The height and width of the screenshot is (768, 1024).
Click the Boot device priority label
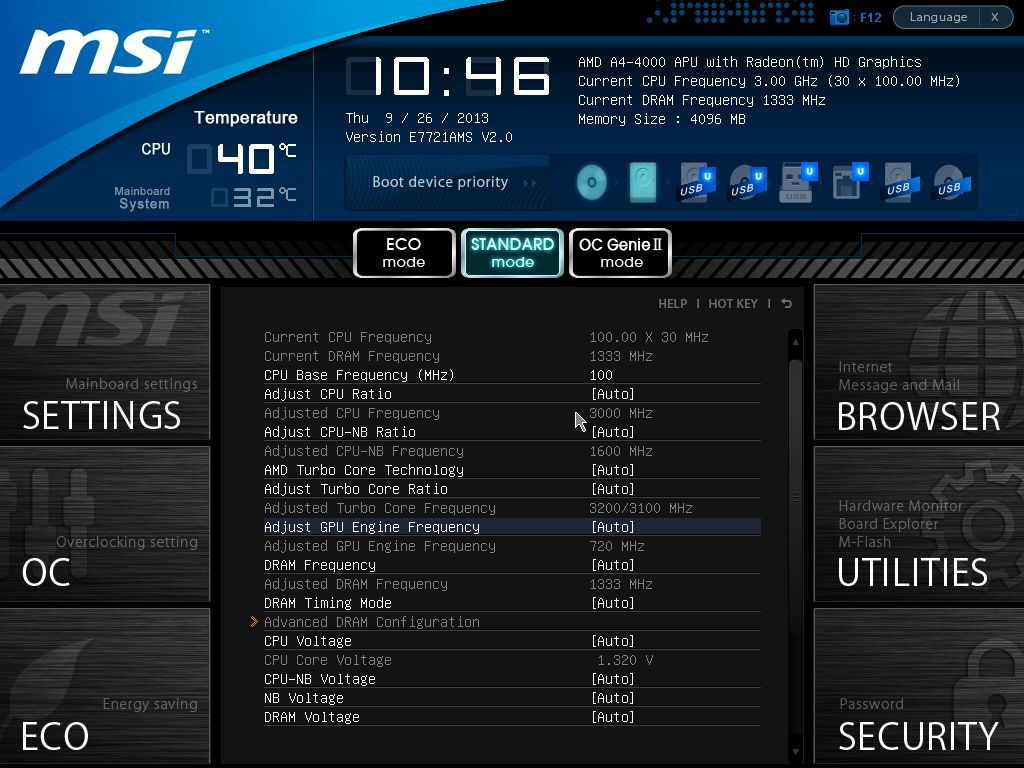(x=440, y=182)
